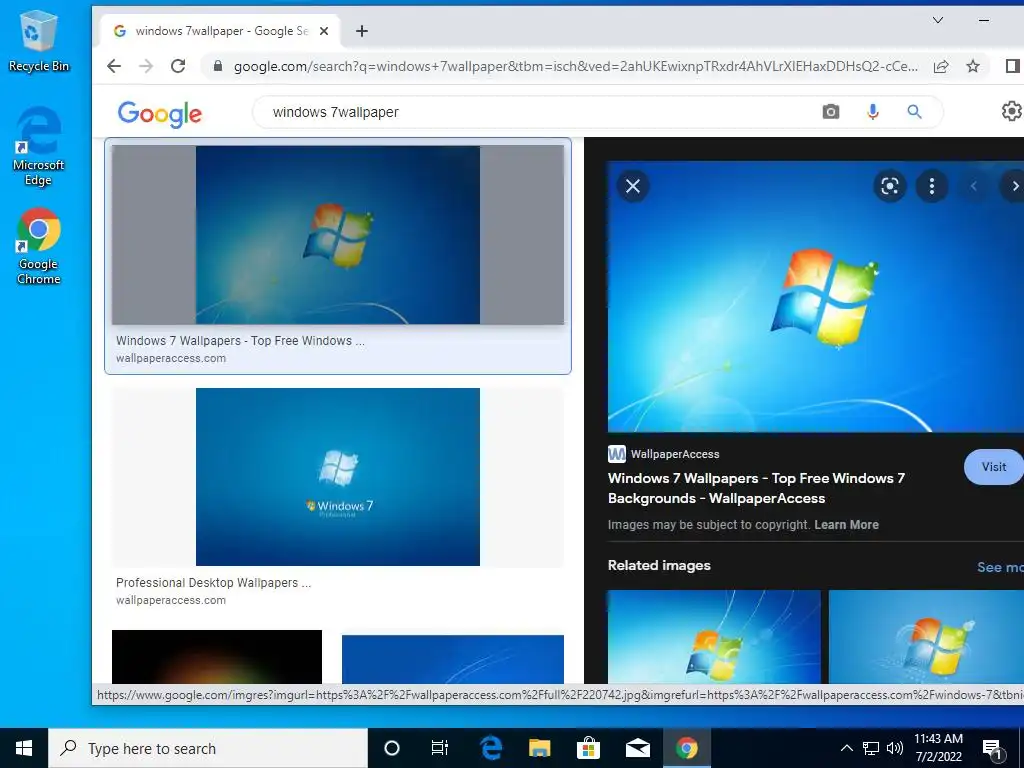Close the windows 7wallpaper tab
This screenshot has height=768, width=1024.
[x=324, y=31]
